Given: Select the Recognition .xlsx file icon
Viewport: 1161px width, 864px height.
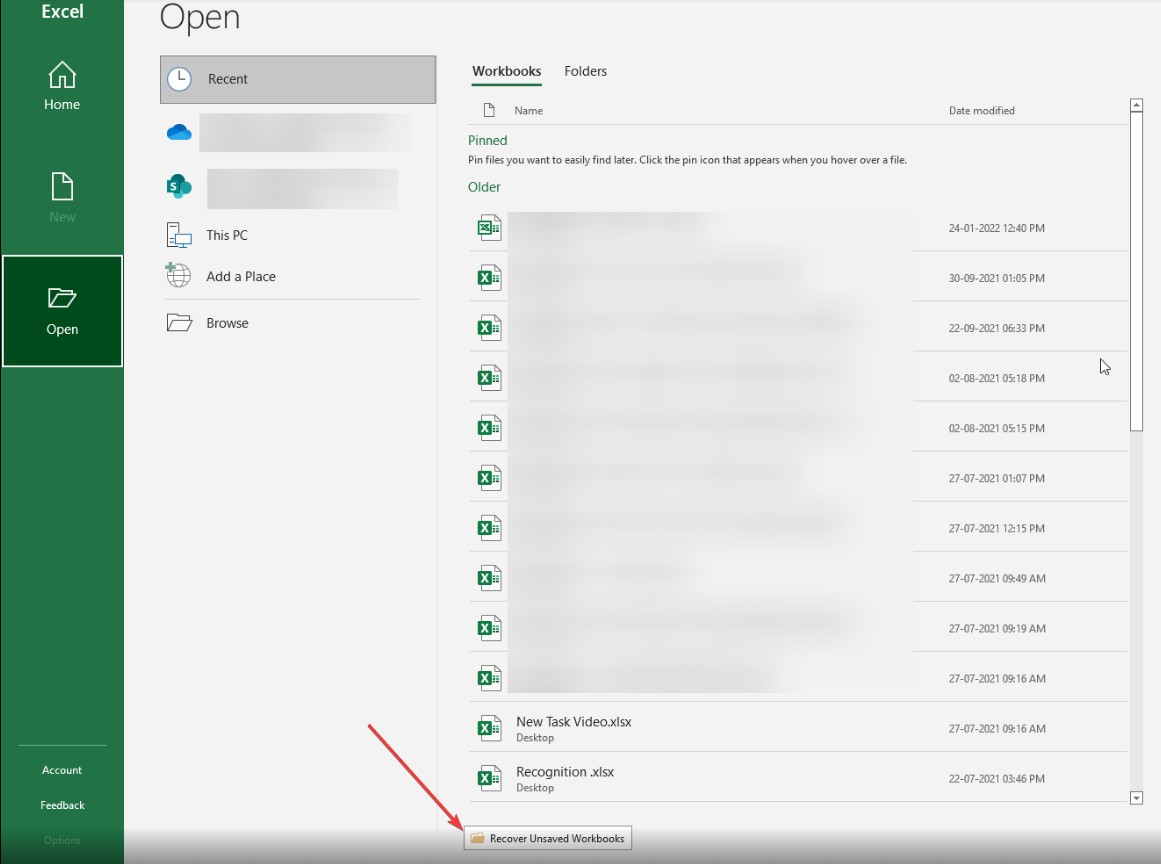Looking at the screenshot, I should pos(488,777).
